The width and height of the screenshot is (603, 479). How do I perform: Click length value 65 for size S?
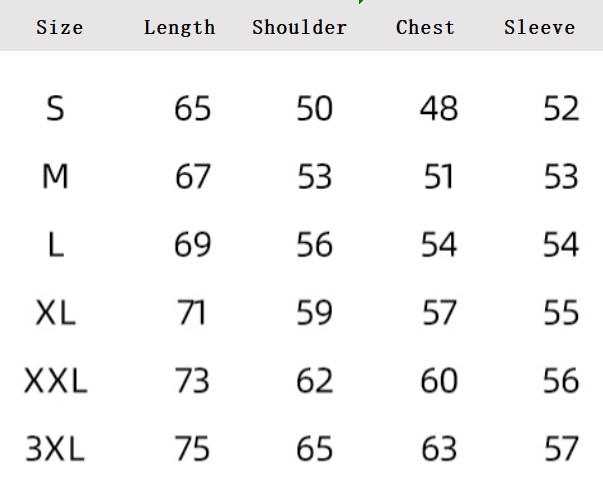[192, 108]
